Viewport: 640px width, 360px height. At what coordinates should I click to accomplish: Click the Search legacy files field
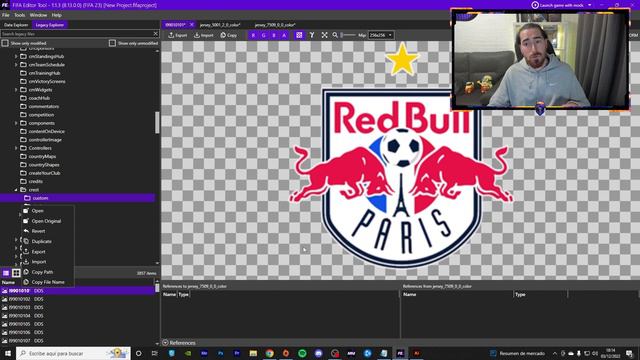point(76,34)
